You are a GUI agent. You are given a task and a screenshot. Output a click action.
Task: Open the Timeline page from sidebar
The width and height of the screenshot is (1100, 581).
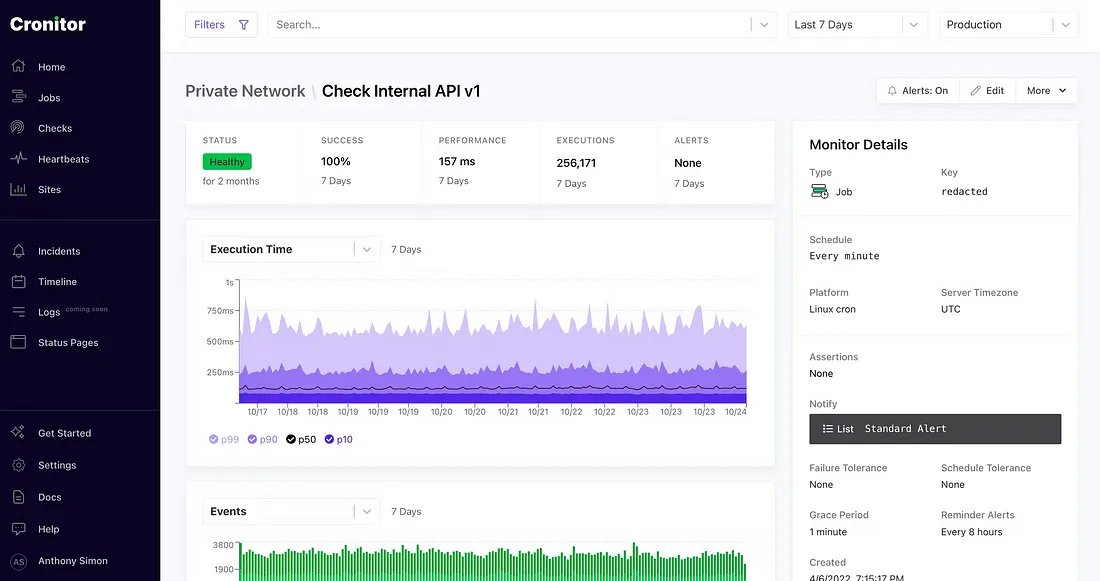coord(57,282)
